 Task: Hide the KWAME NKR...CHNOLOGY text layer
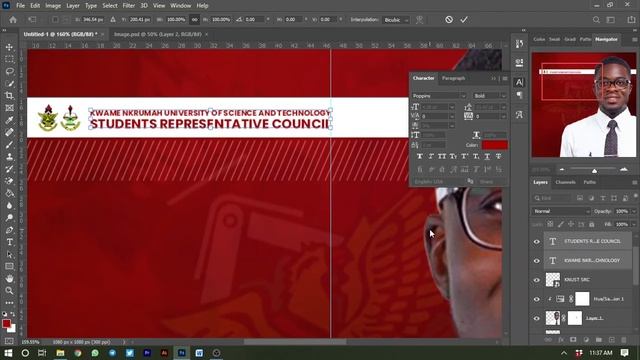coord(537,261)
